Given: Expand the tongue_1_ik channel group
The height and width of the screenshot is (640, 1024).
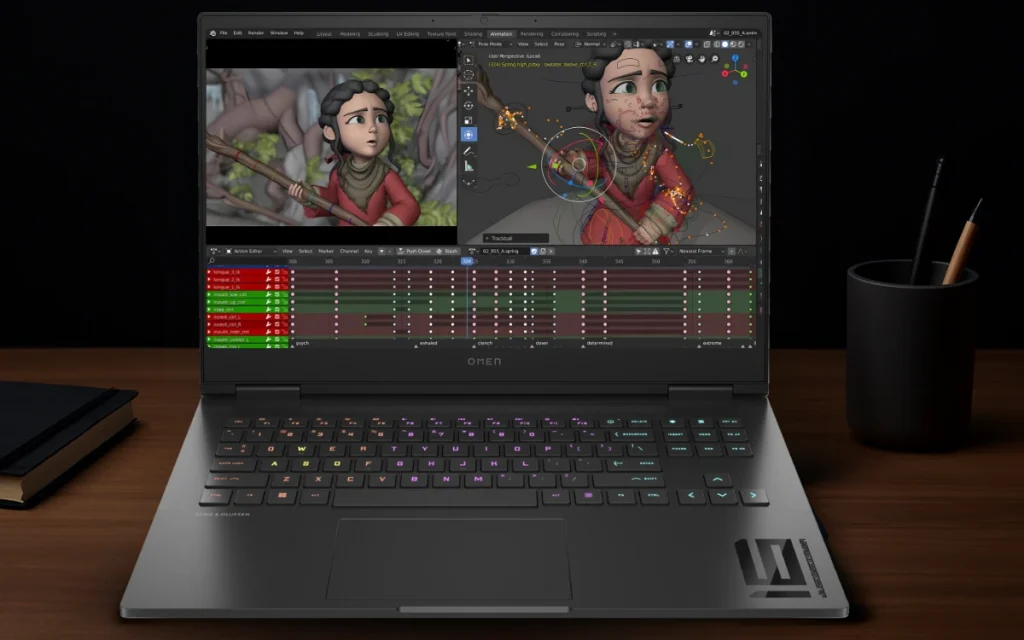Looking at the screenshot, I should (x=209, y=287).
